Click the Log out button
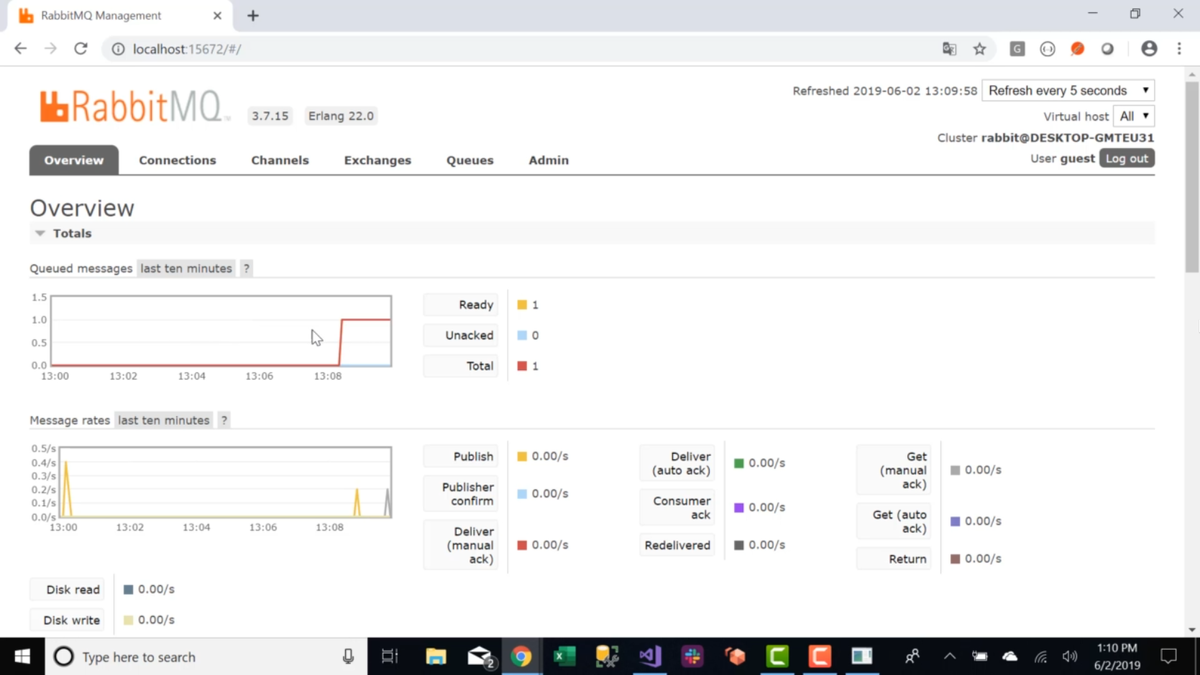The image size is (1200, 675). coord(1127,158)
